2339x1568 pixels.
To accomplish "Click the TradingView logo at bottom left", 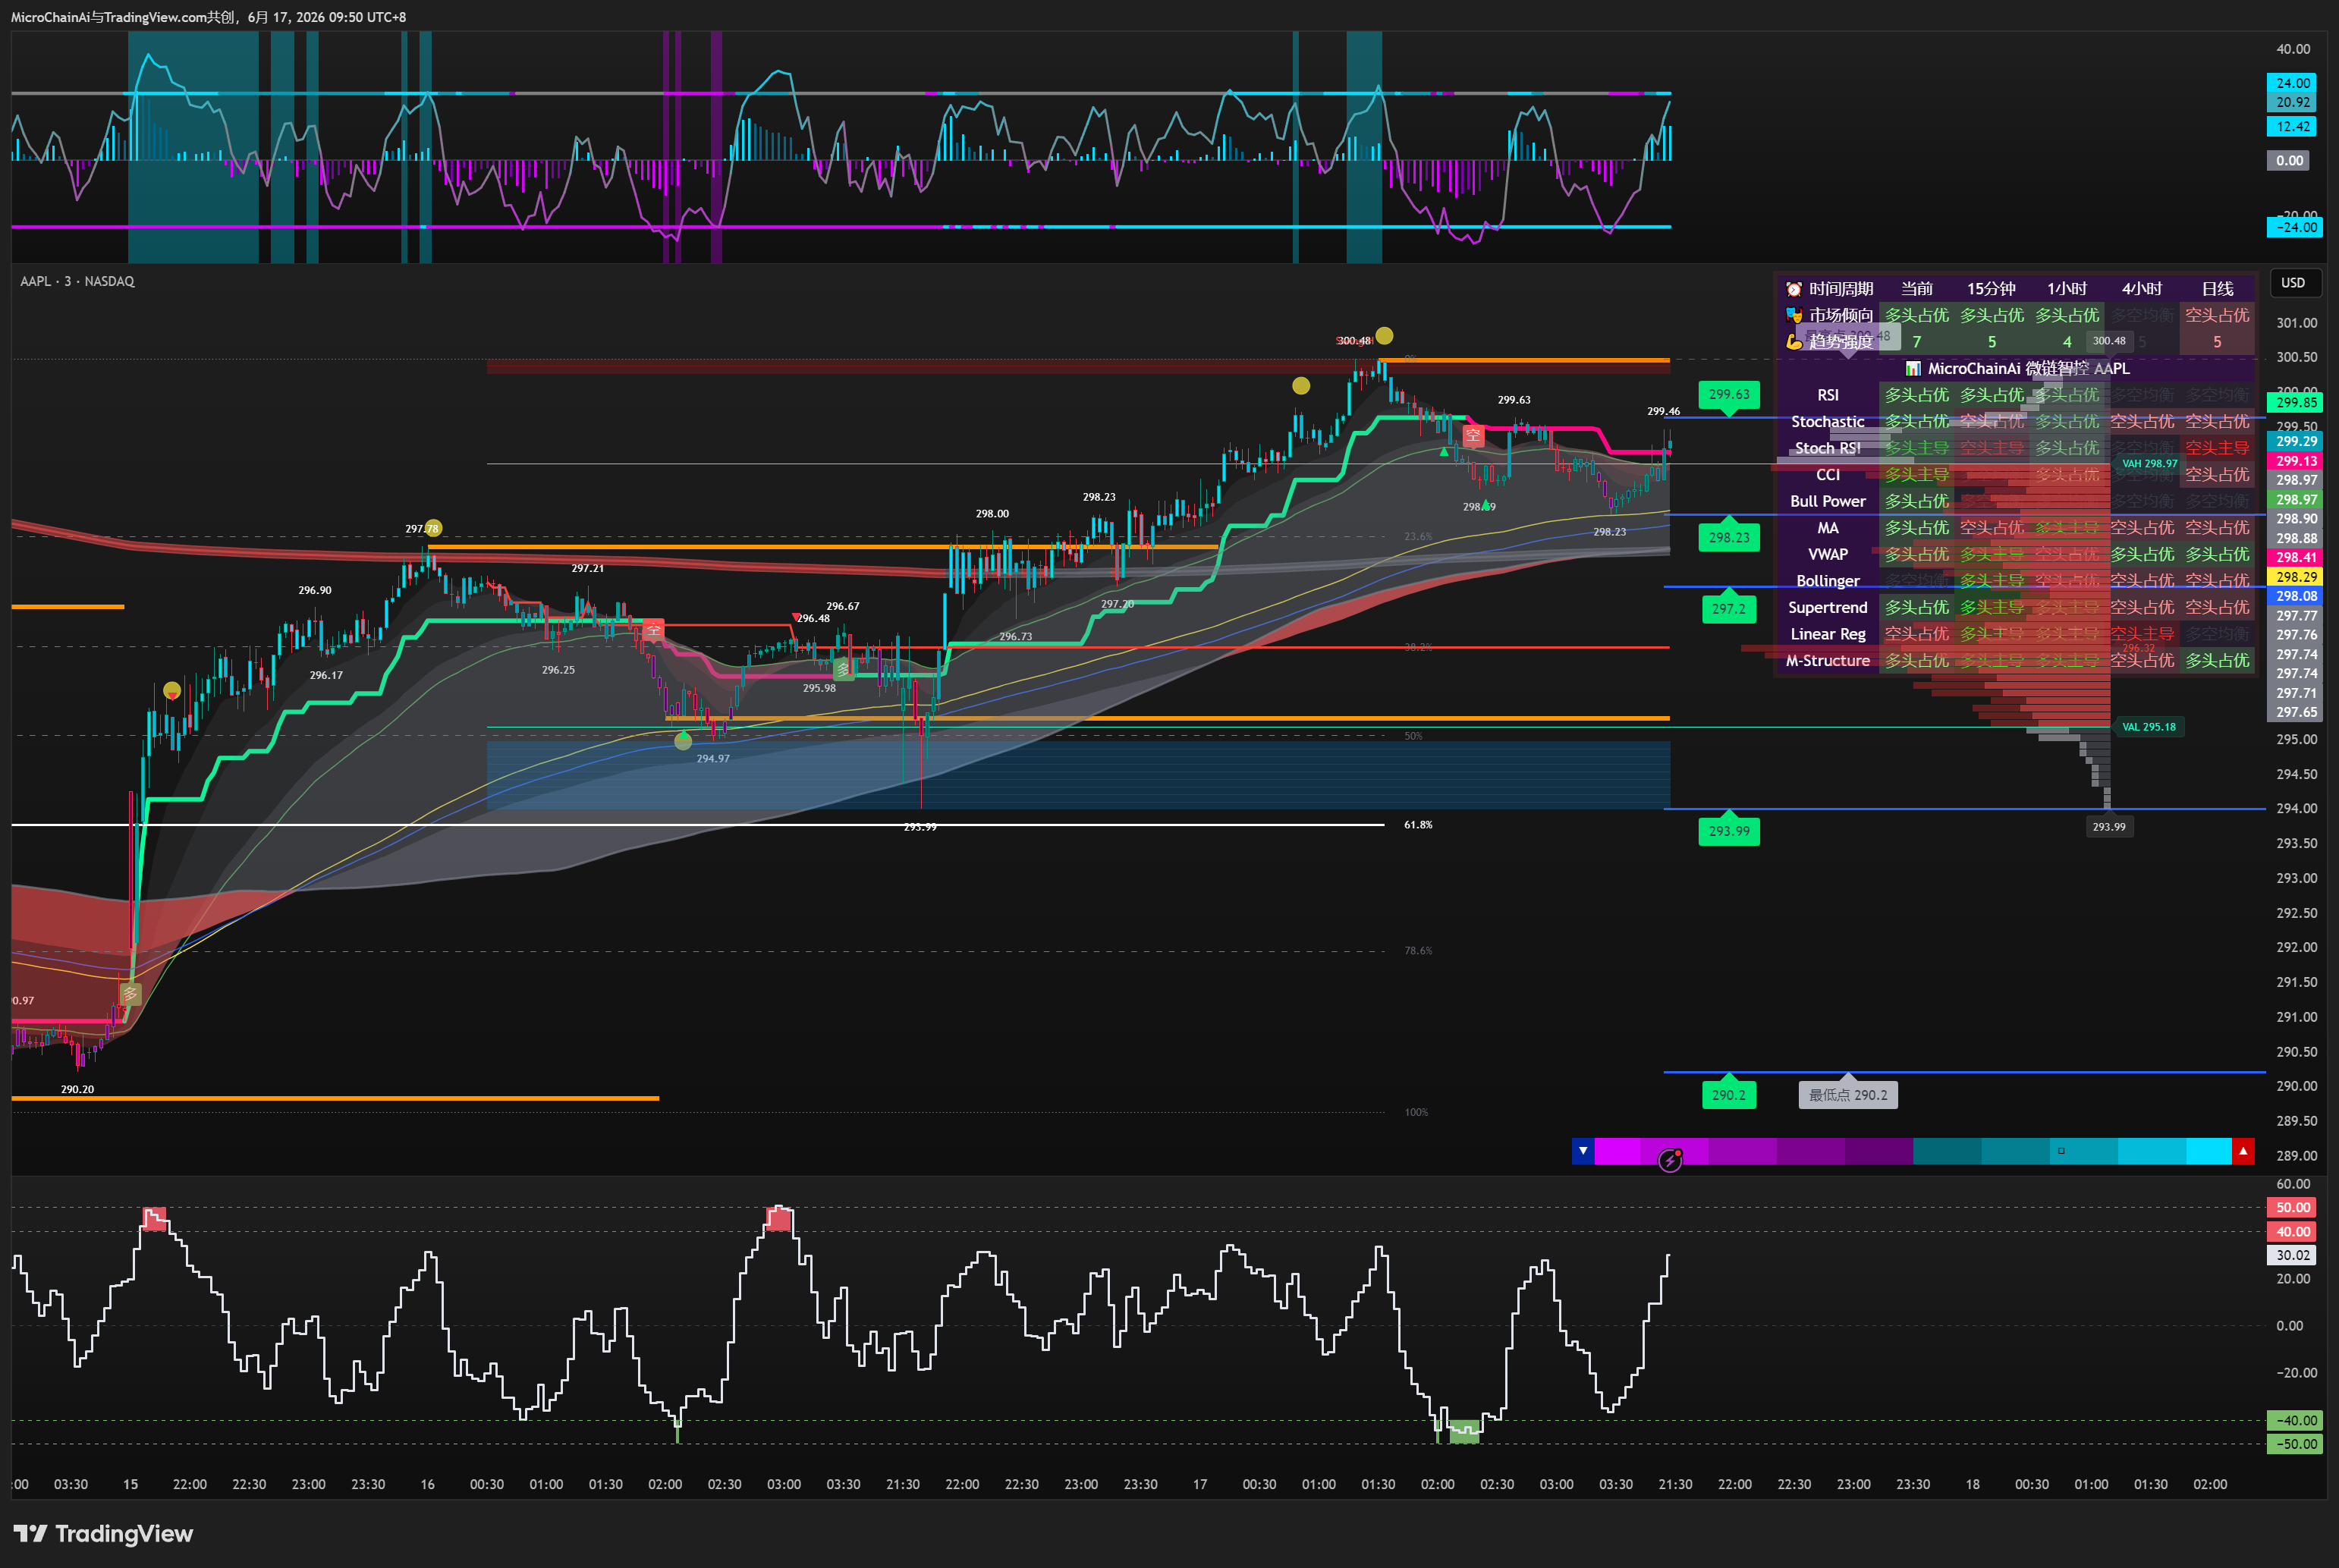I will [103, 1533].
